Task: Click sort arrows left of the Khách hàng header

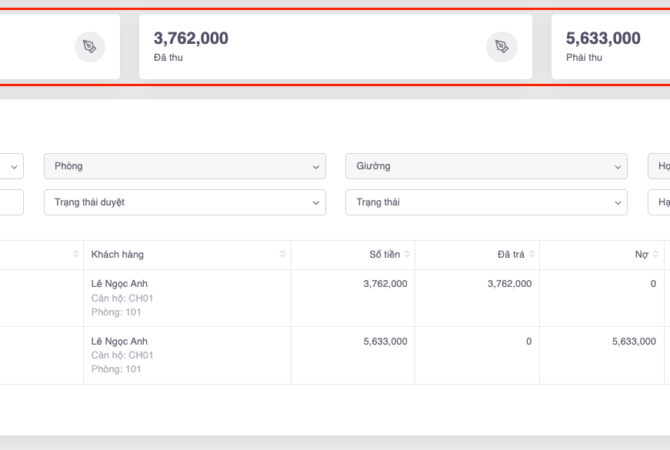Action: tap(76, 255)
